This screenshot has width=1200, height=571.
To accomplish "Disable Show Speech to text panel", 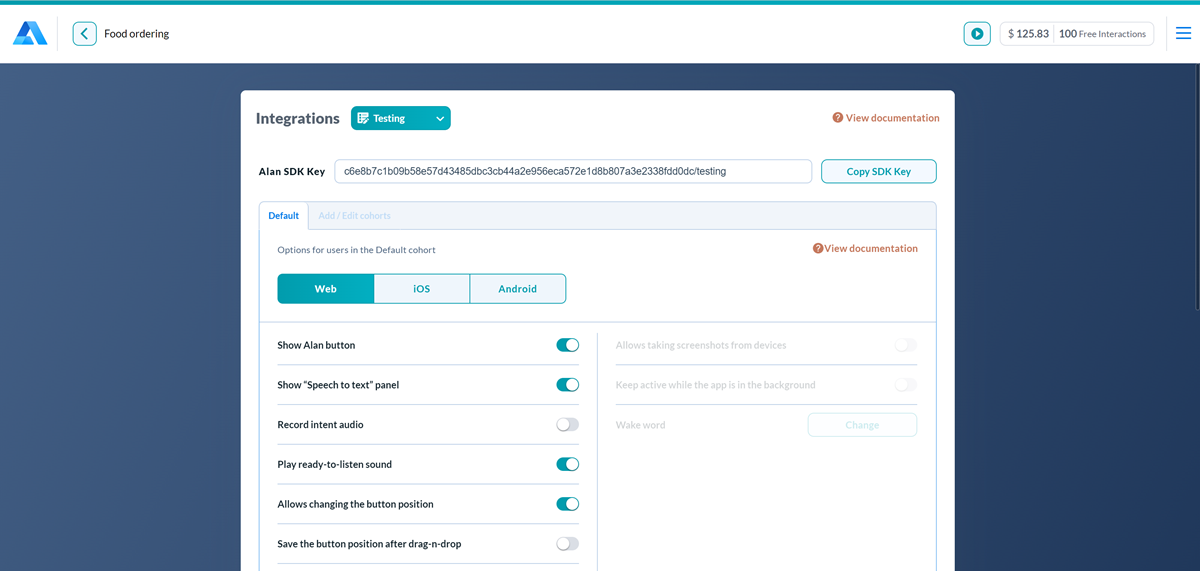I will pyautogui.click(x=567, y=385).
